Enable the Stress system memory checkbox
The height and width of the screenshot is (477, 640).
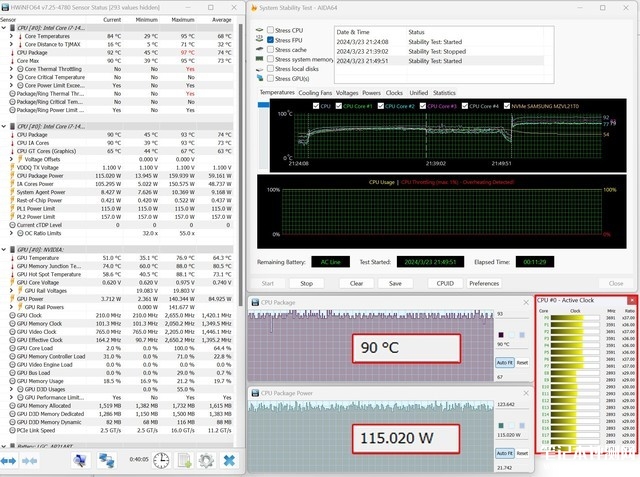coord(270,59)
